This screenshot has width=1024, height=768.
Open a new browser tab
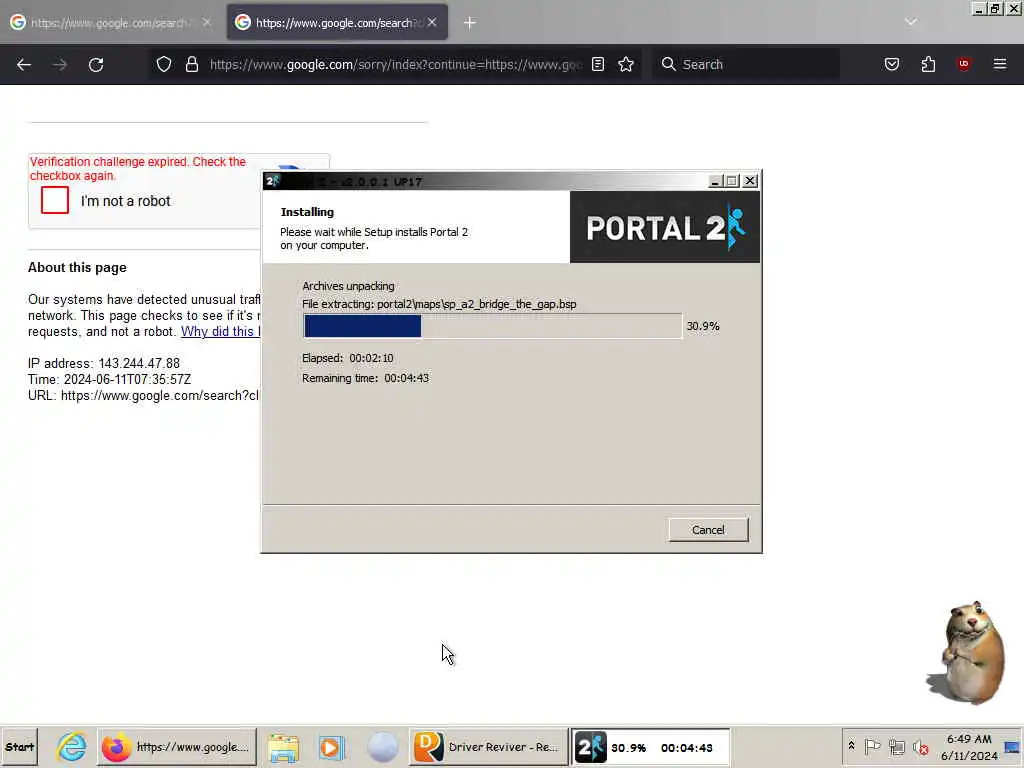(x=470, y=23)
